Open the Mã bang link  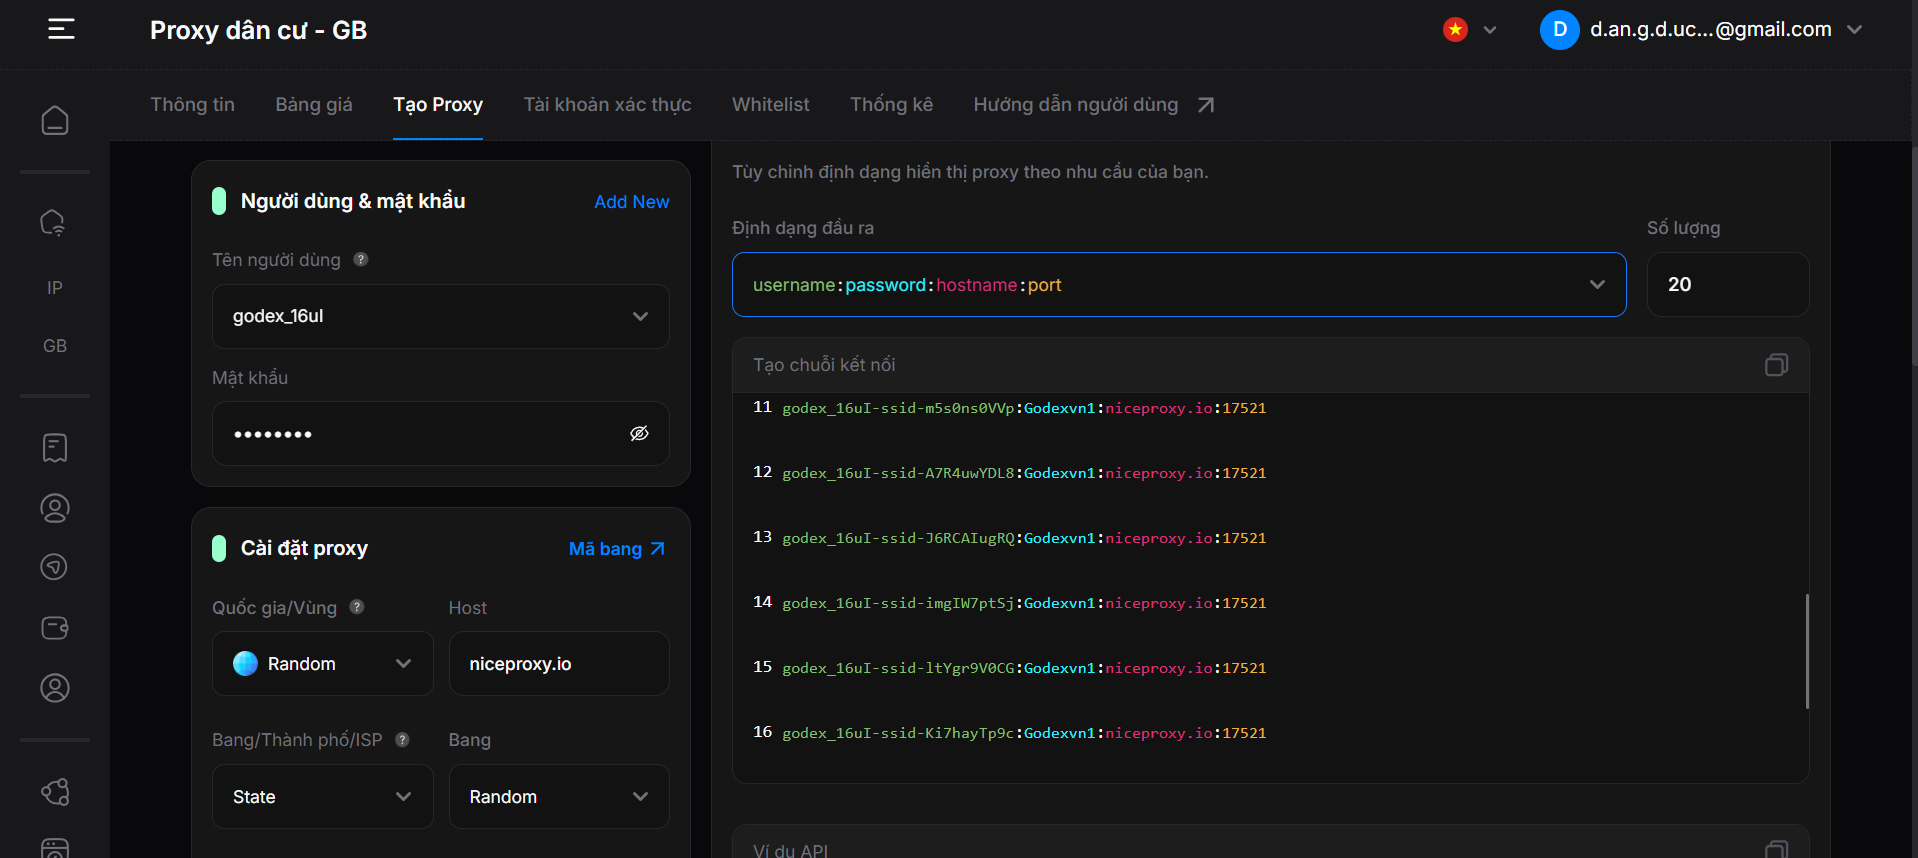pyautogui.click(x=616, y=549)
